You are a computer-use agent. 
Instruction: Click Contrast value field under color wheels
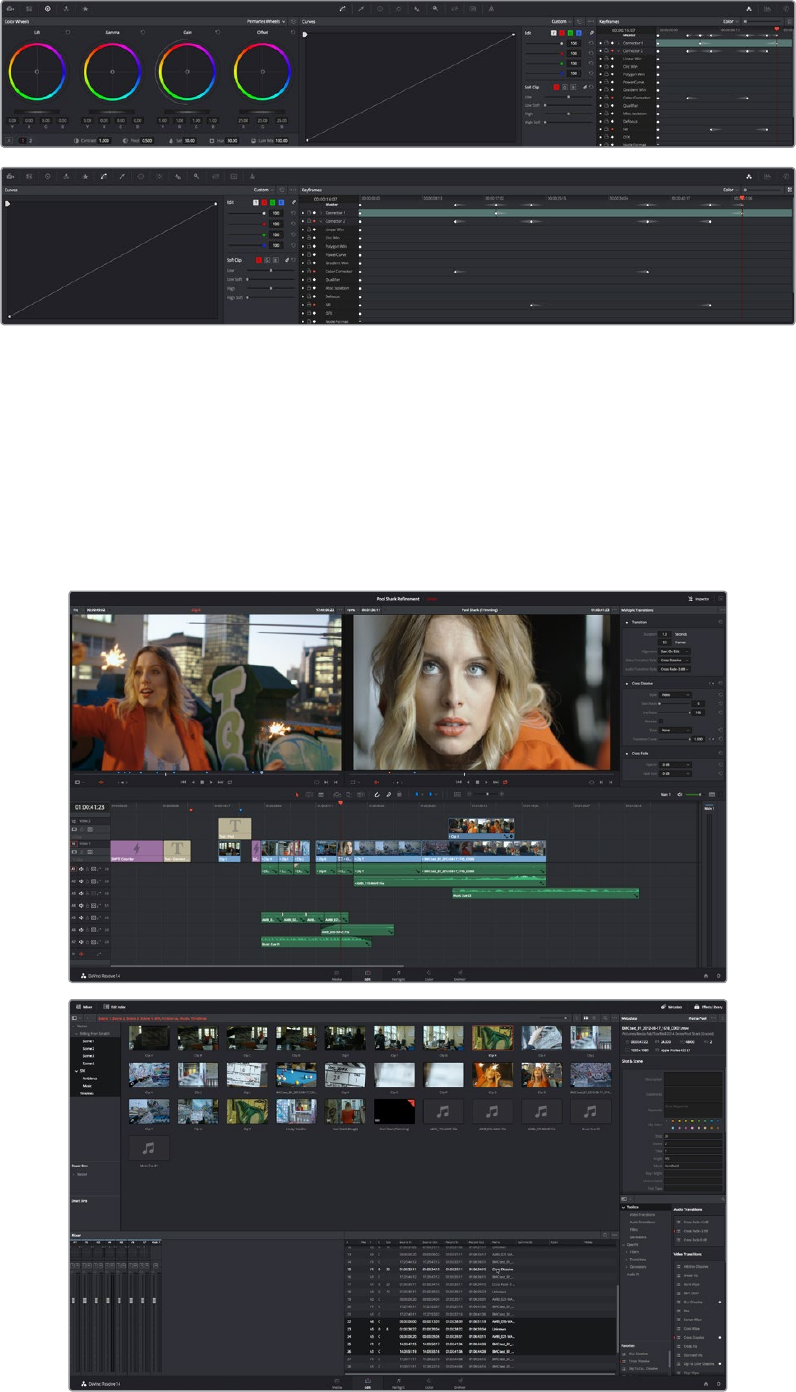[103, 140]
